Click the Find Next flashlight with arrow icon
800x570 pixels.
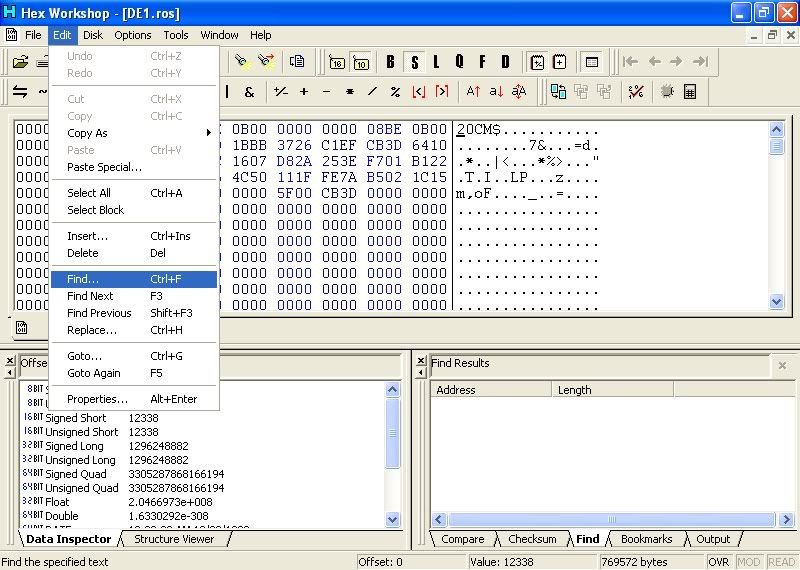coord(266,62)
